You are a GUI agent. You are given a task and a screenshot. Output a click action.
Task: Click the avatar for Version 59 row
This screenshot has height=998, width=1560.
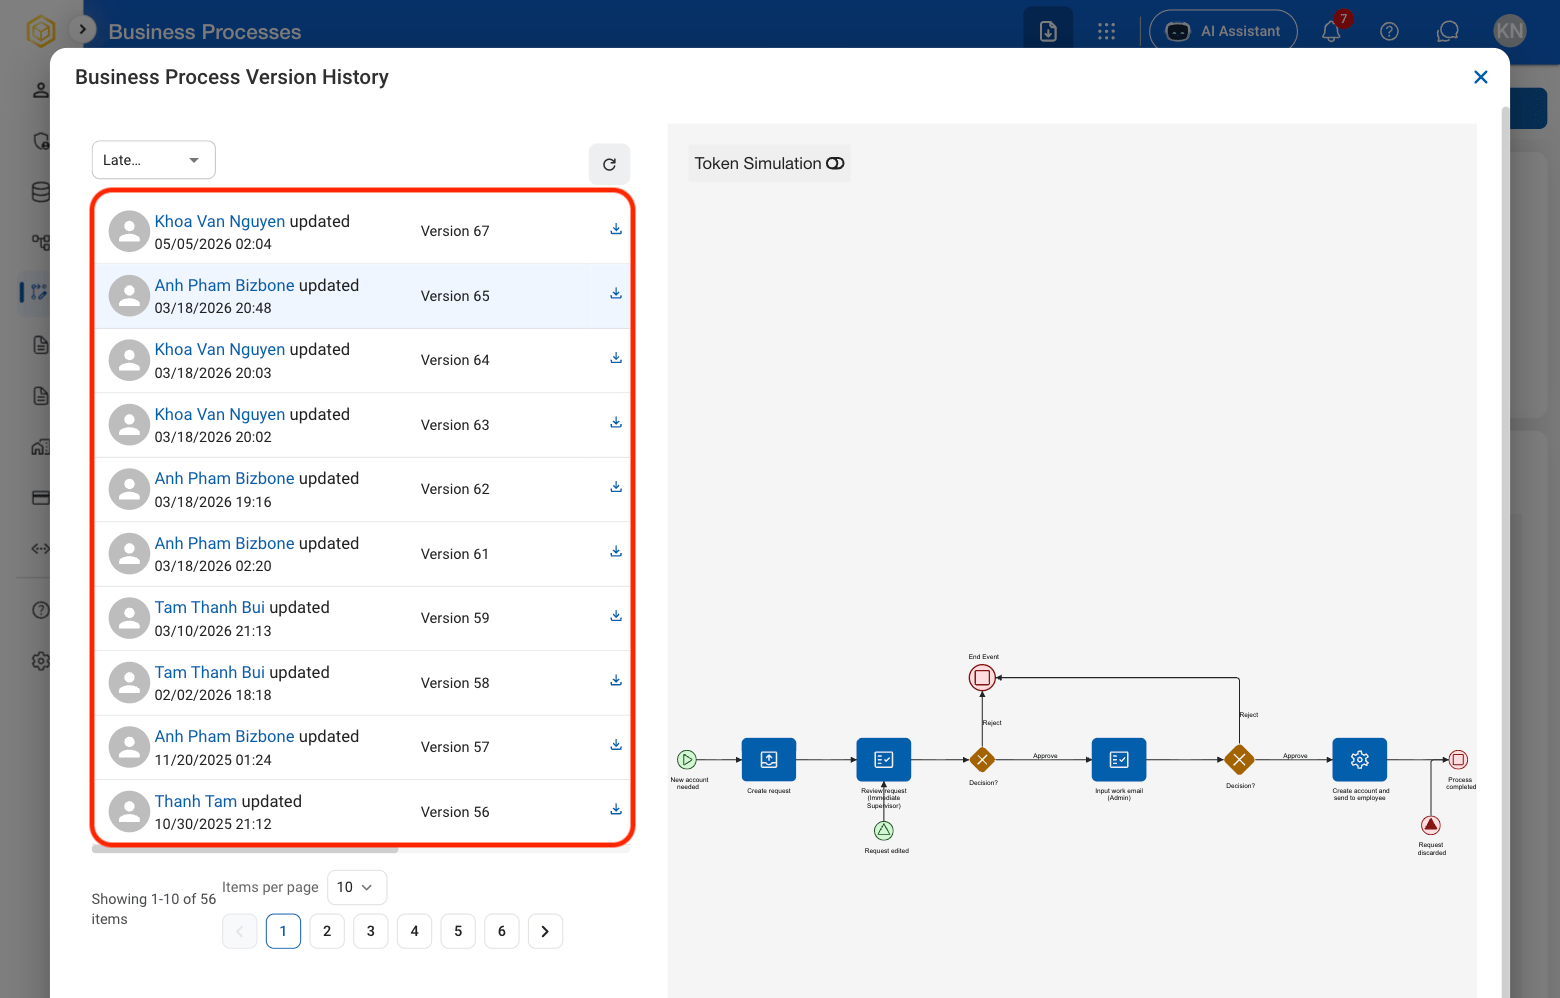pos(129,618)
